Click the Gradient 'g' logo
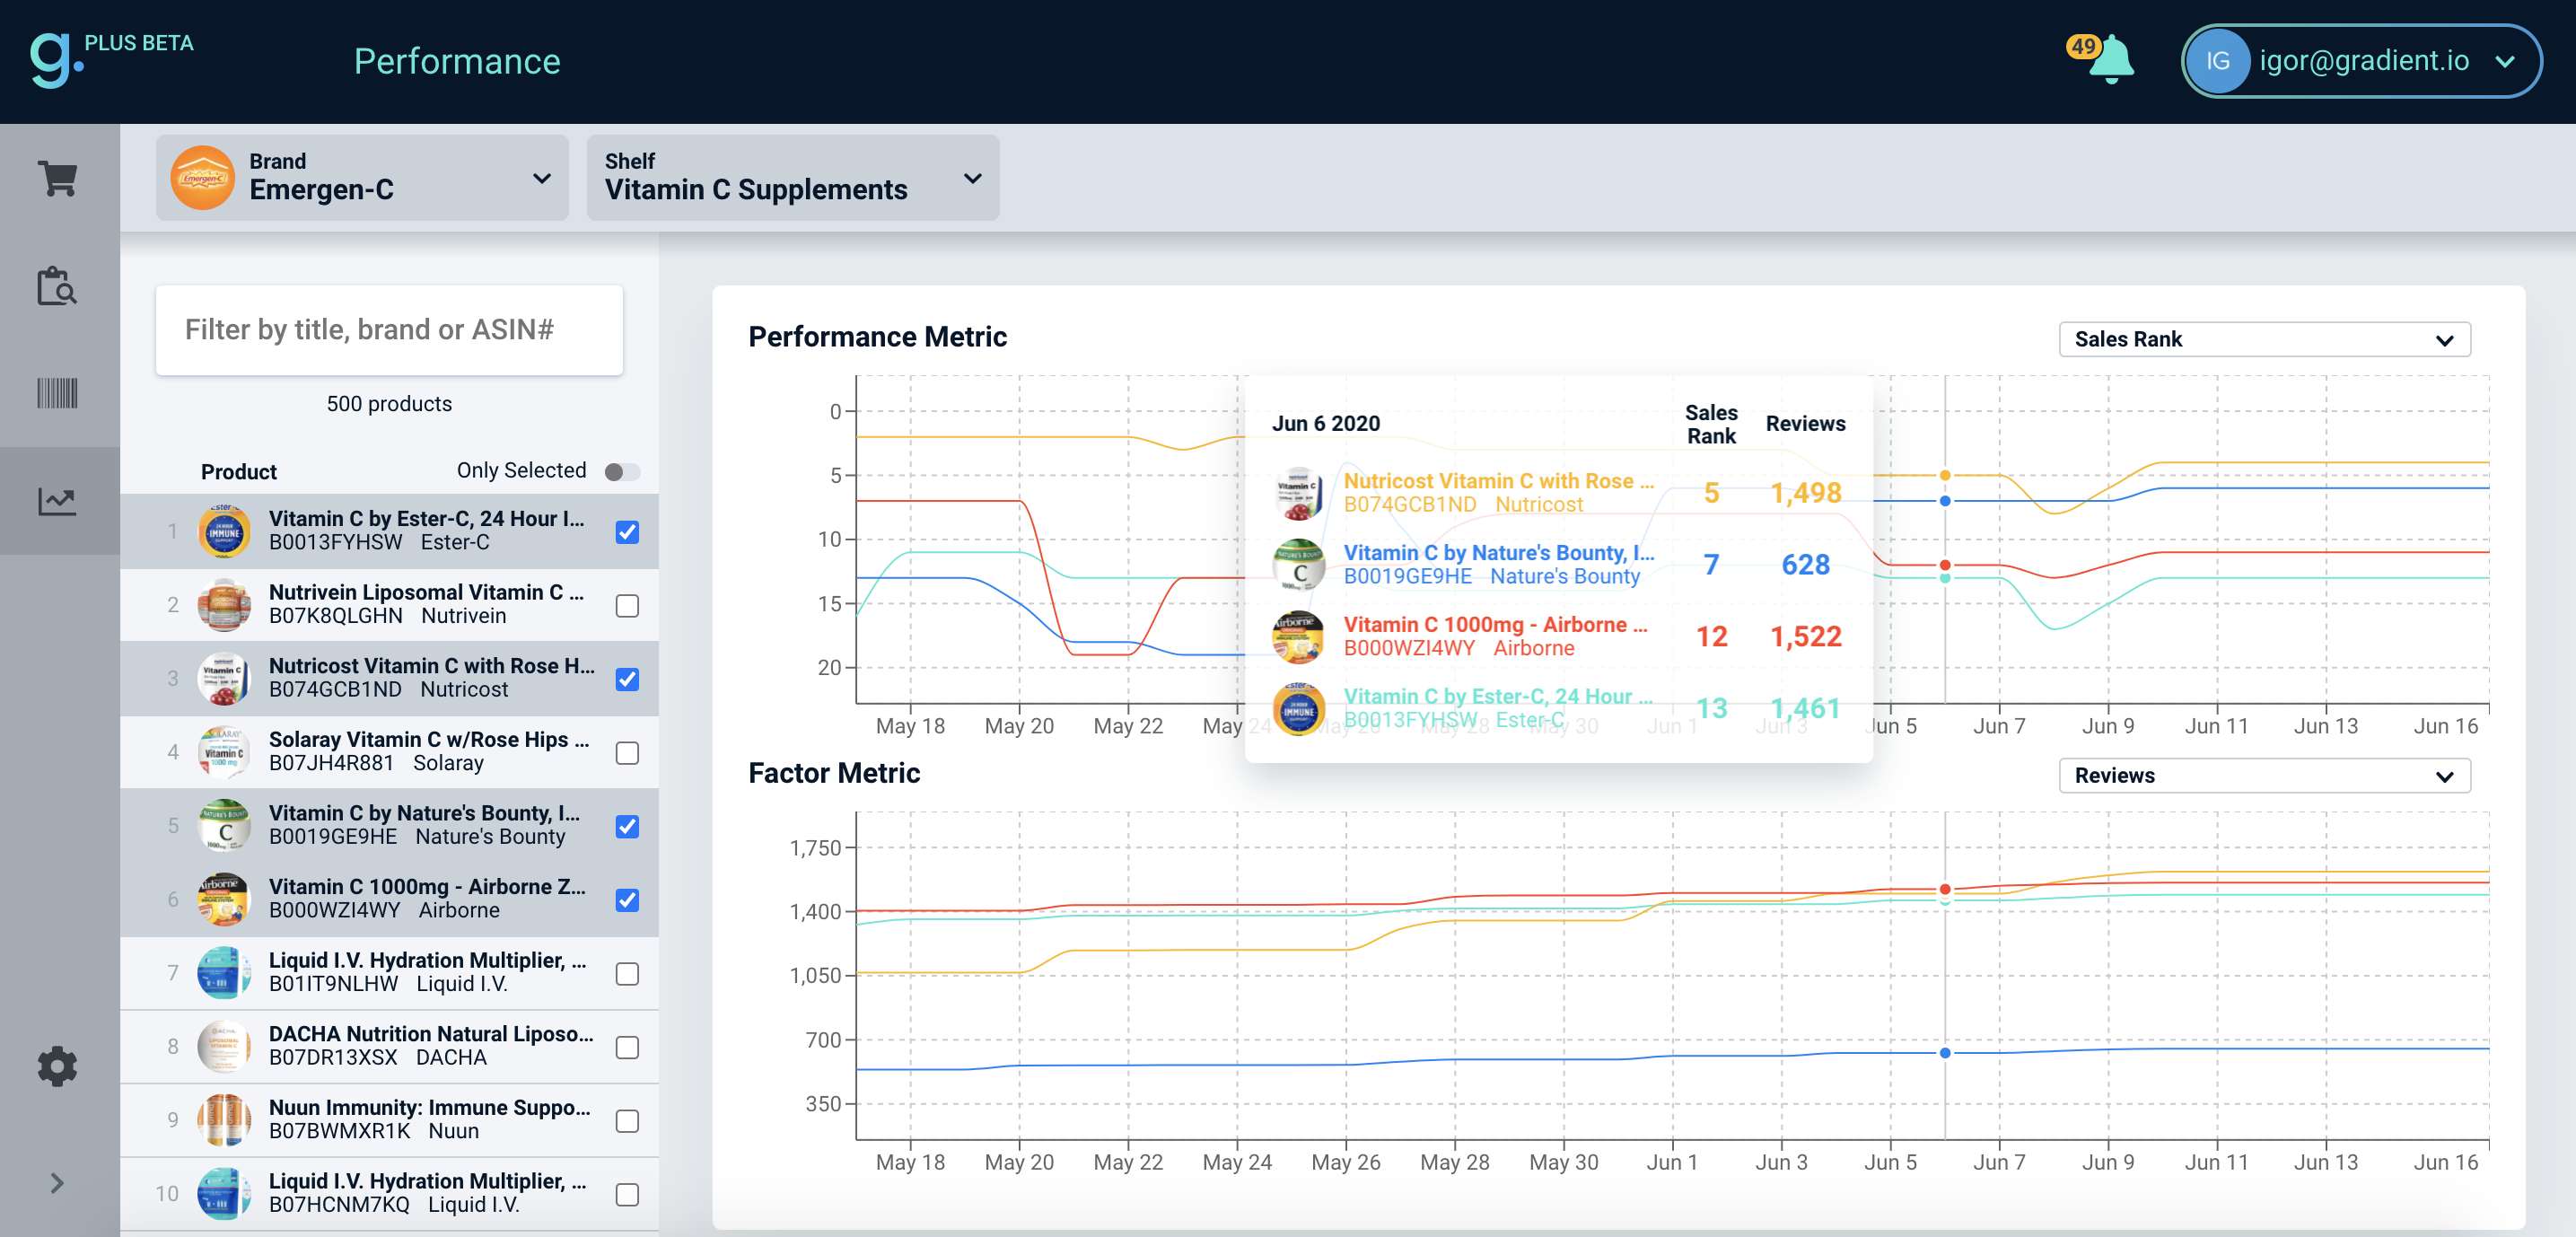Image resolution: width=2576 pixels, height=1237 pixels. pos(52,60)
